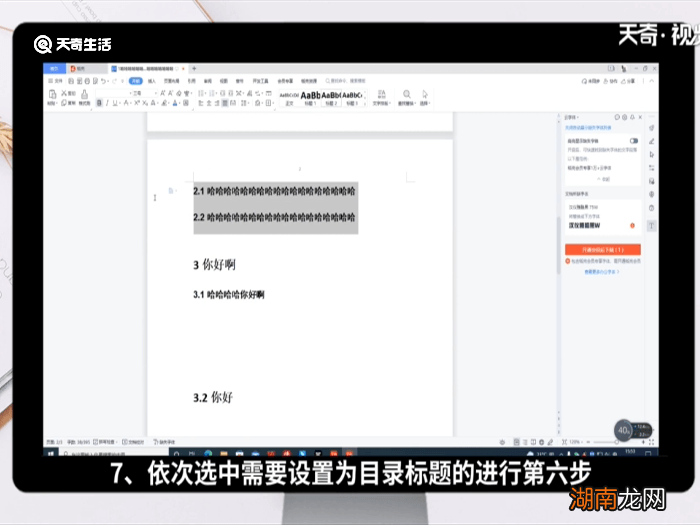The height and width of the screenshot is (525, 700).
Task: Select the 视图 View ribbon tab
Action: click(x=224, y=81)
